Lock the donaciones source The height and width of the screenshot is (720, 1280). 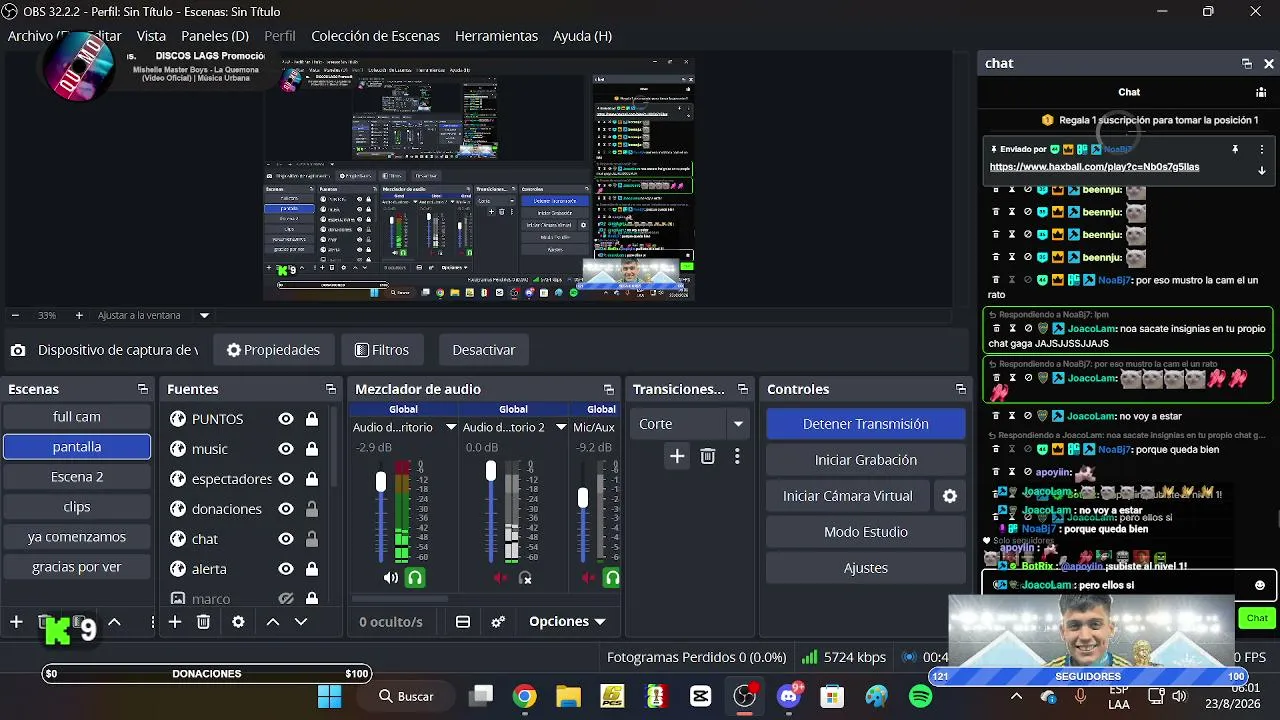pyautogui.click(x=312, y=509)
